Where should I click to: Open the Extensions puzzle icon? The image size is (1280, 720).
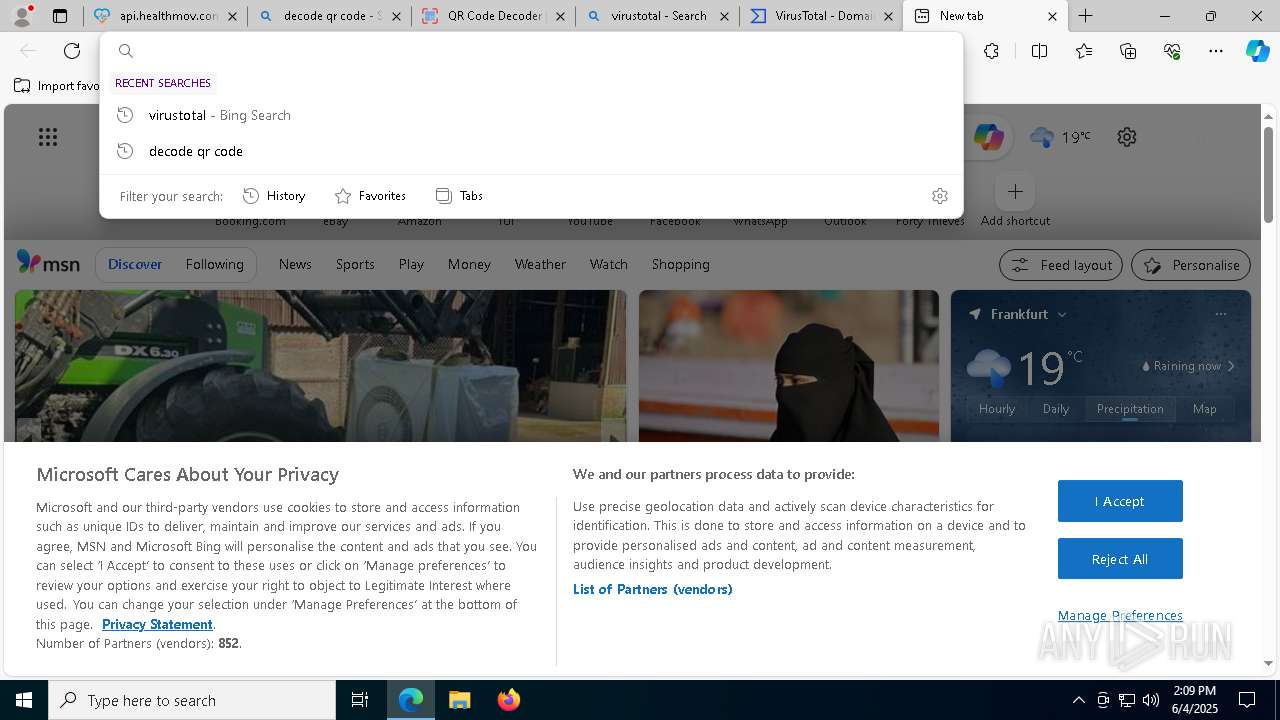coord(991,51)
